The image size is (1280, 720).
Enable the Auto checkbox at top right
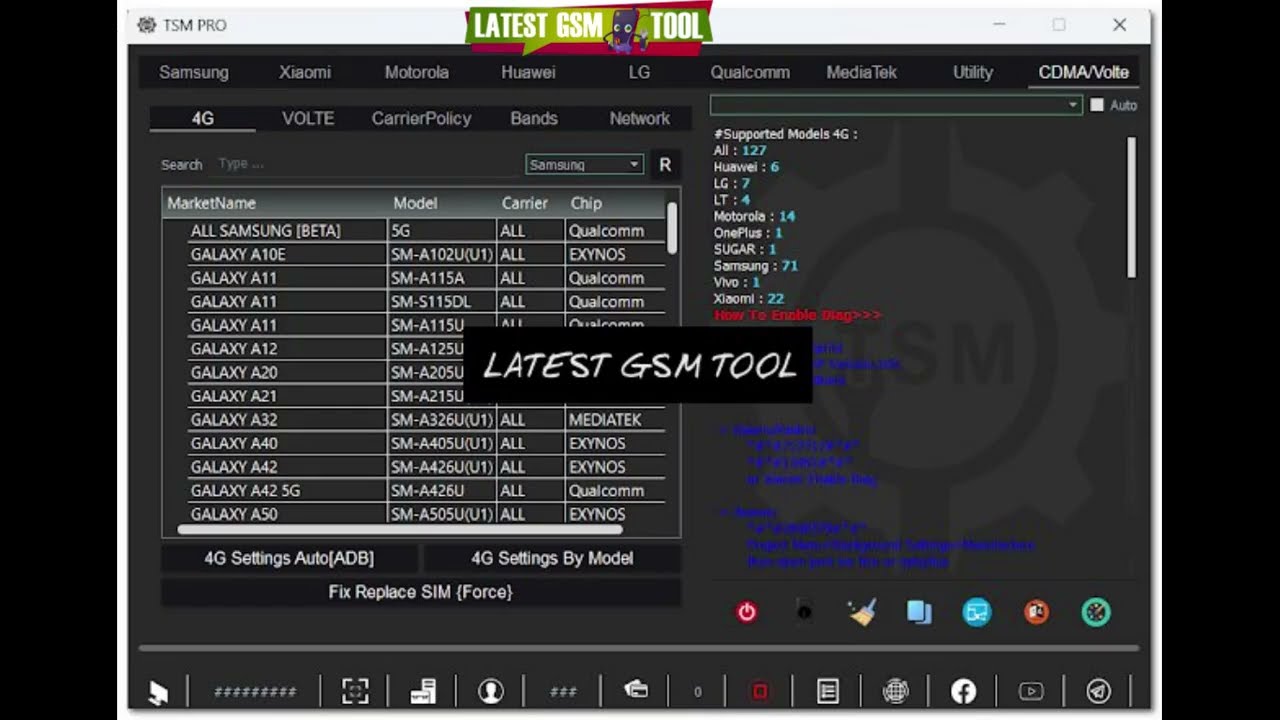click(x=1097, y=105)
